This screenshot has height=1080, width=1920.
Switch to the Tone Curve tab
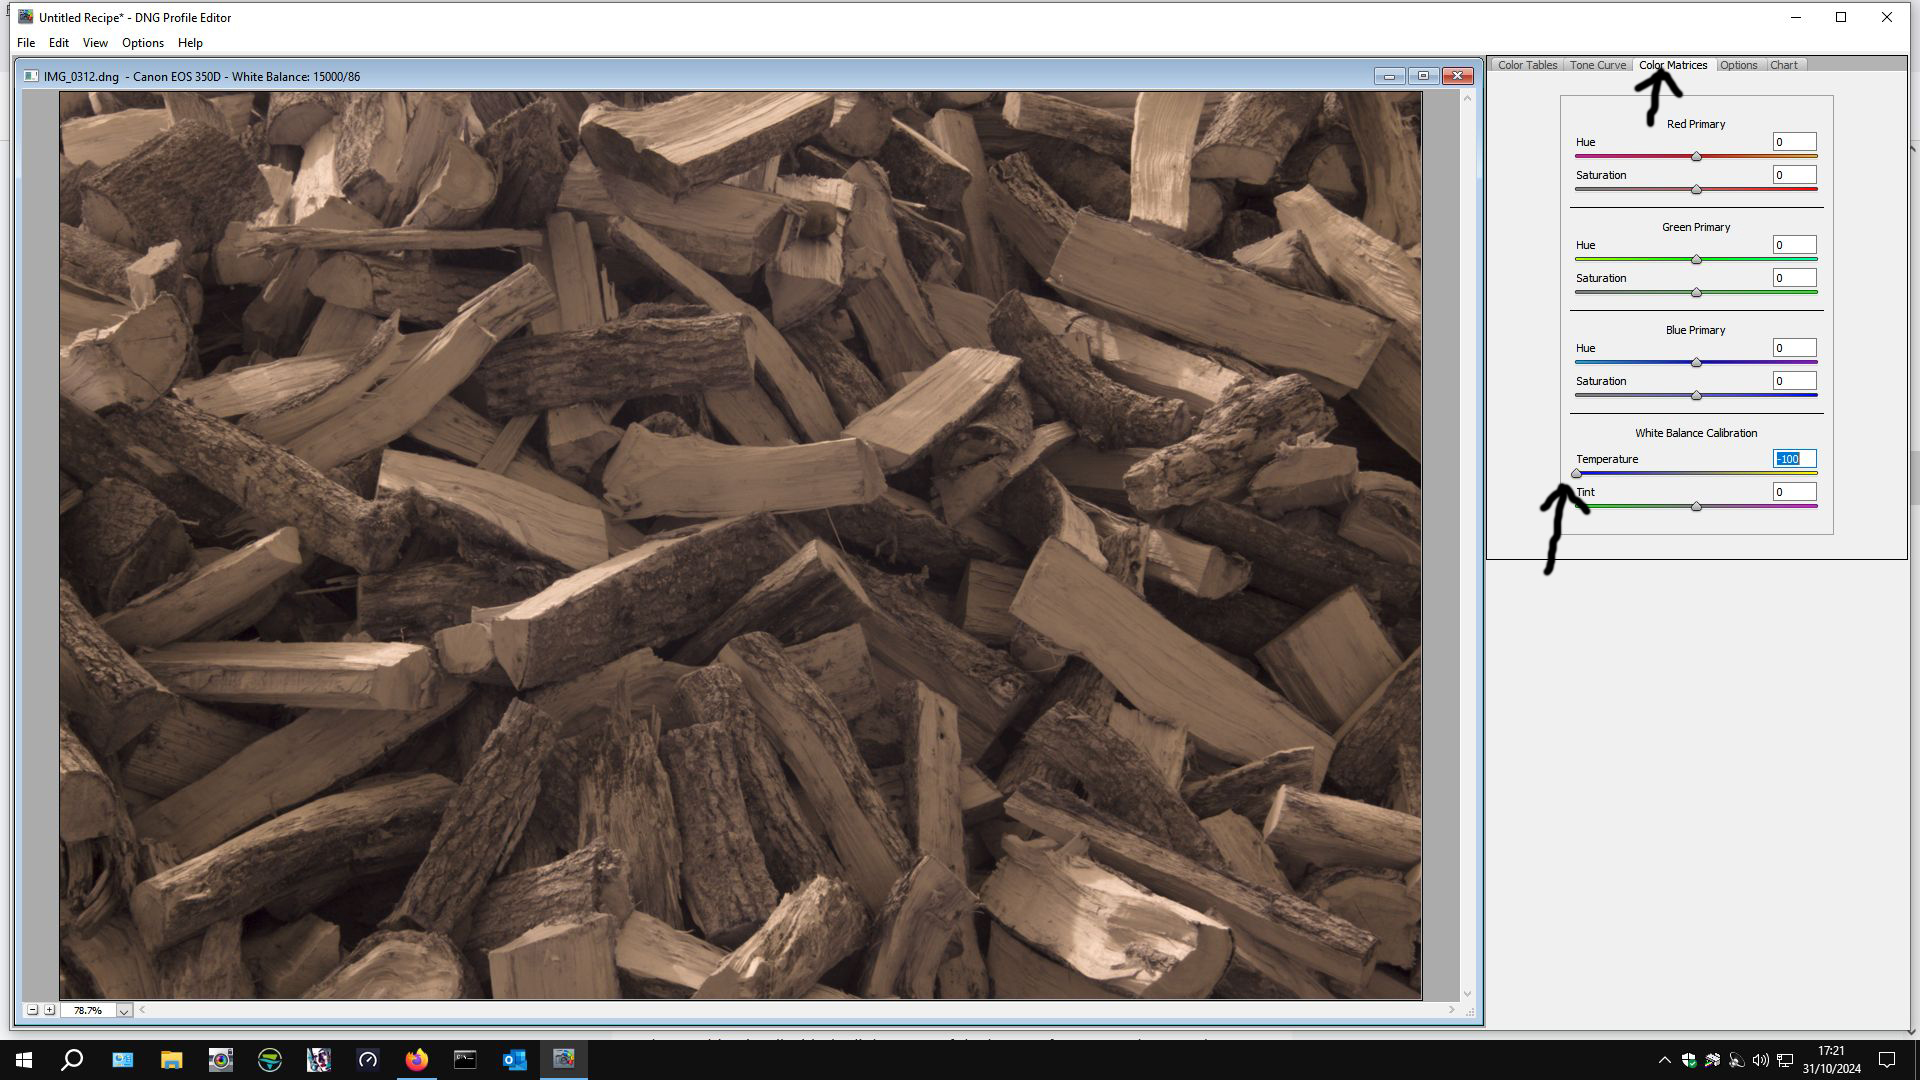point(1597,65)
